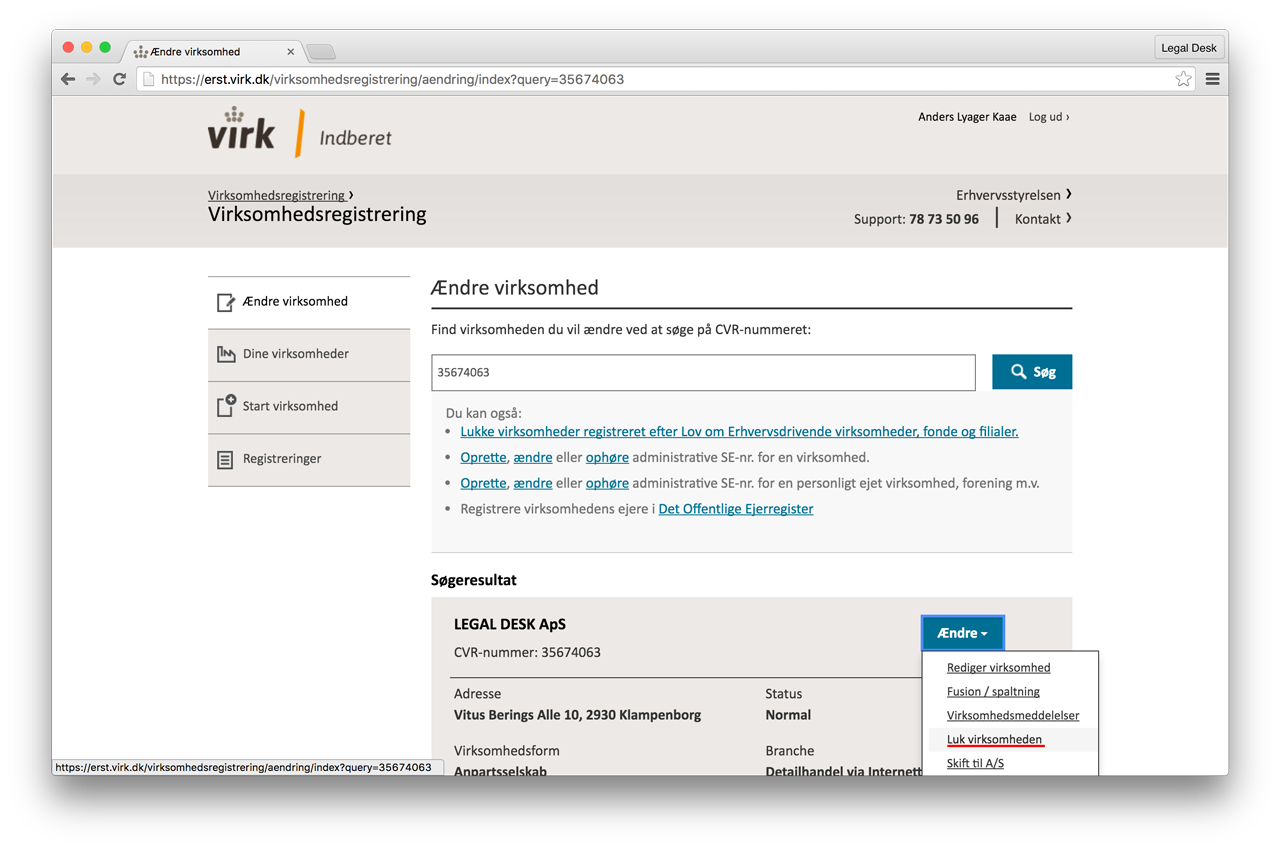
Task: Click the CVR-nummer search field
Action: [703, 372]
